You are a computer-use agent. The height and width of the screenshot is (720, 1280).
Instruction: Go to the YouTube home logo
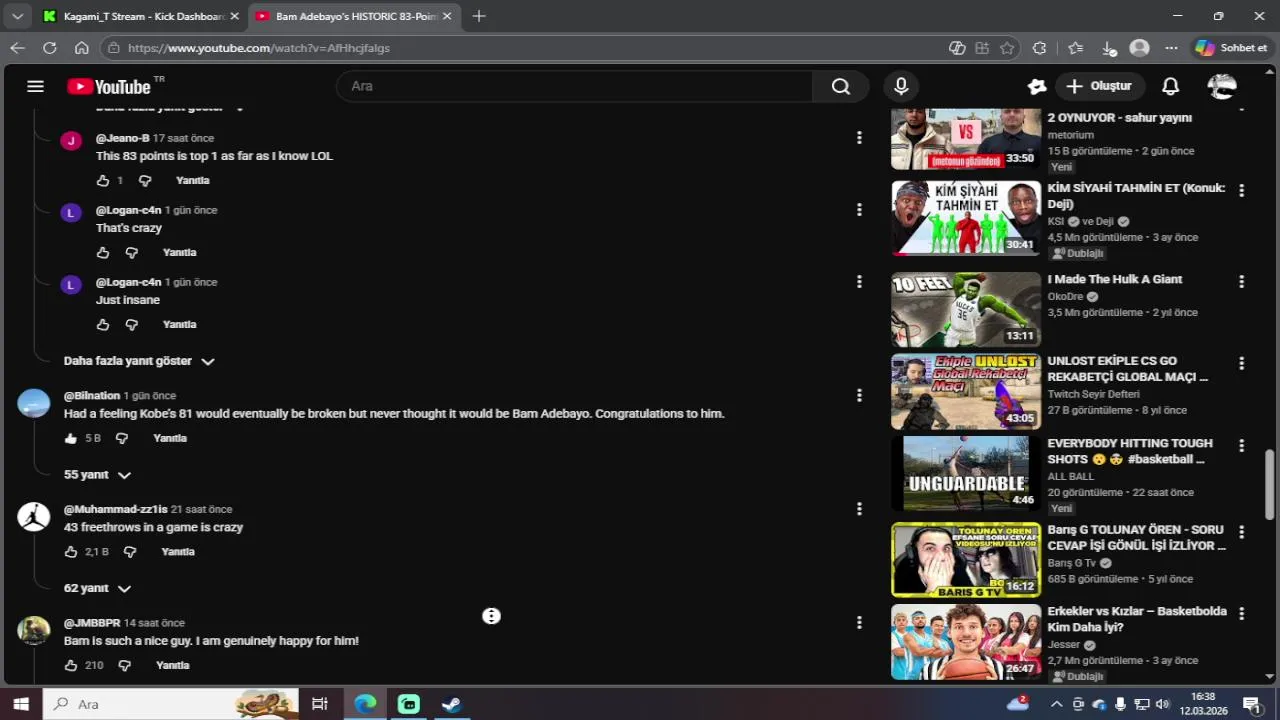click(109, 86)
